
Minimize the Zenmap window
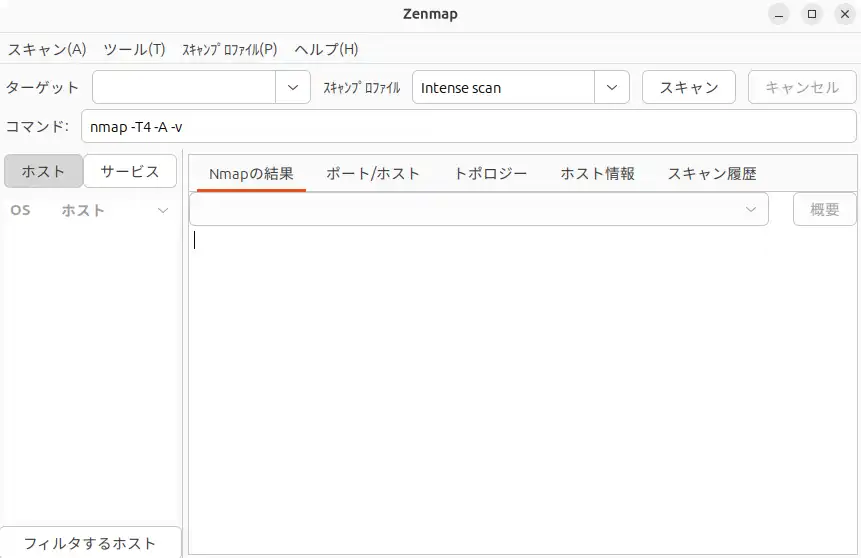click(779, 14)
